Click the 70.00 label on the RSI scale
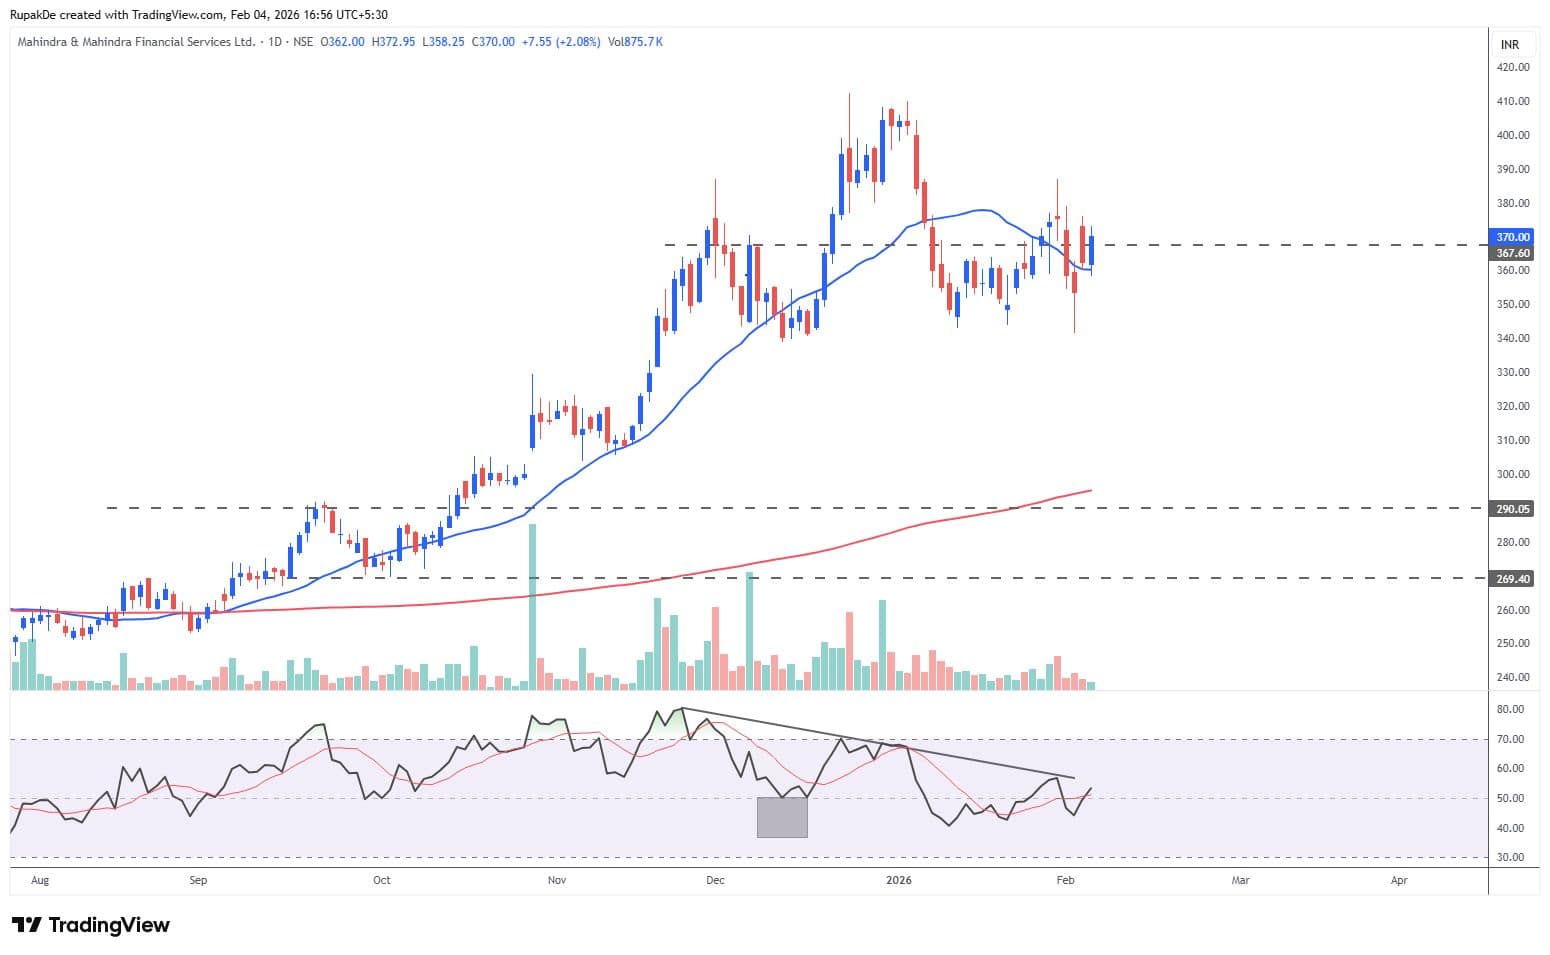The image size is (1550, 955). (x=1510, y=739)
